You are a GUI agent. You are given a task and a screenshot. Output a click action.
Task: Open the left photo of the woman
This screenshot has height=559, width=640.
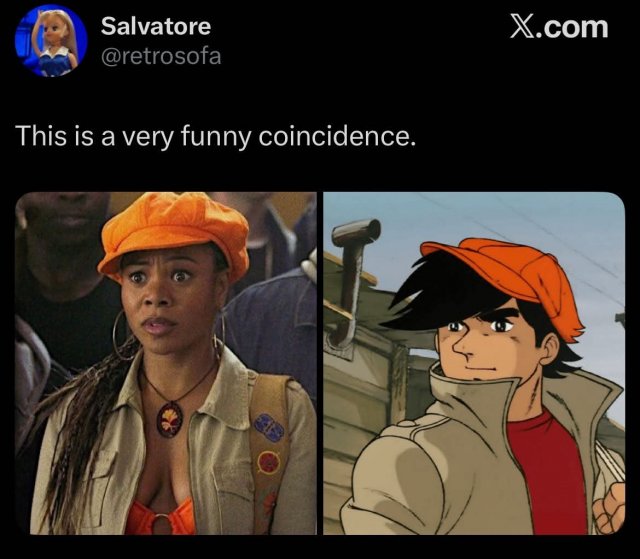(x=166, y=363)
